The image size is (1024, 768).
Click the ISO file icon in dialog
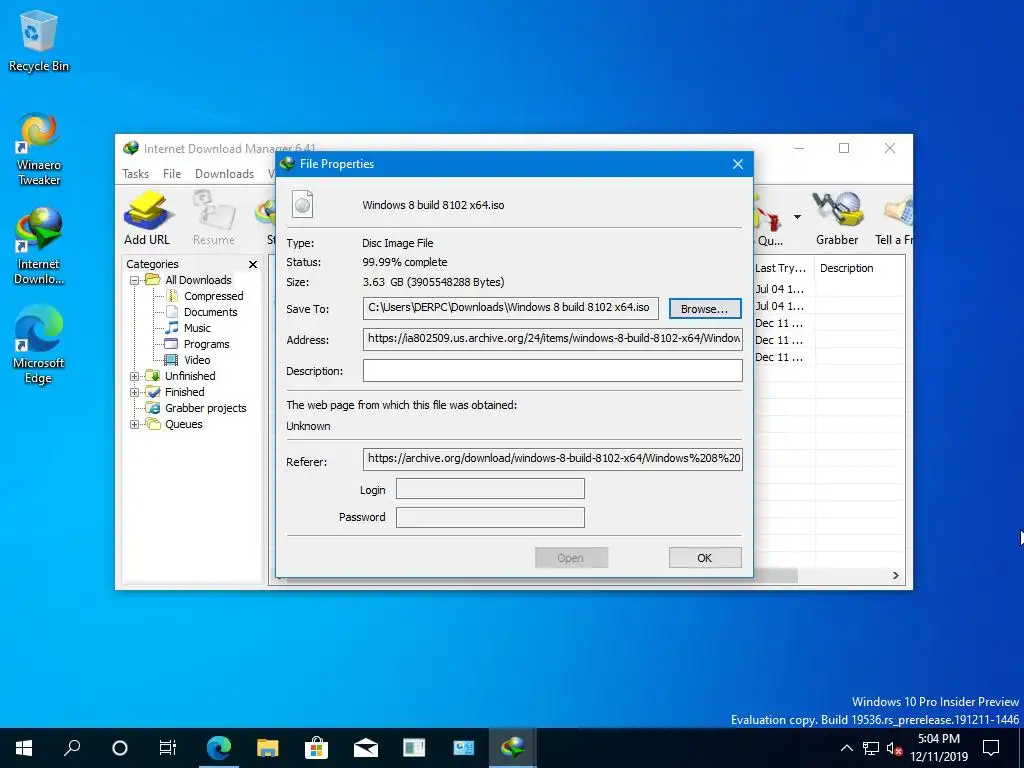tap(302, 204)
